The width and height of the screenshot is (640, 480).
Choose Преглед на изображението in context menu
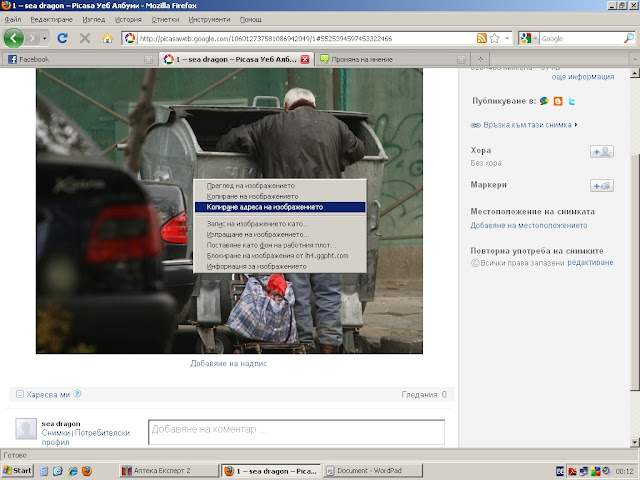coord(280,186)
